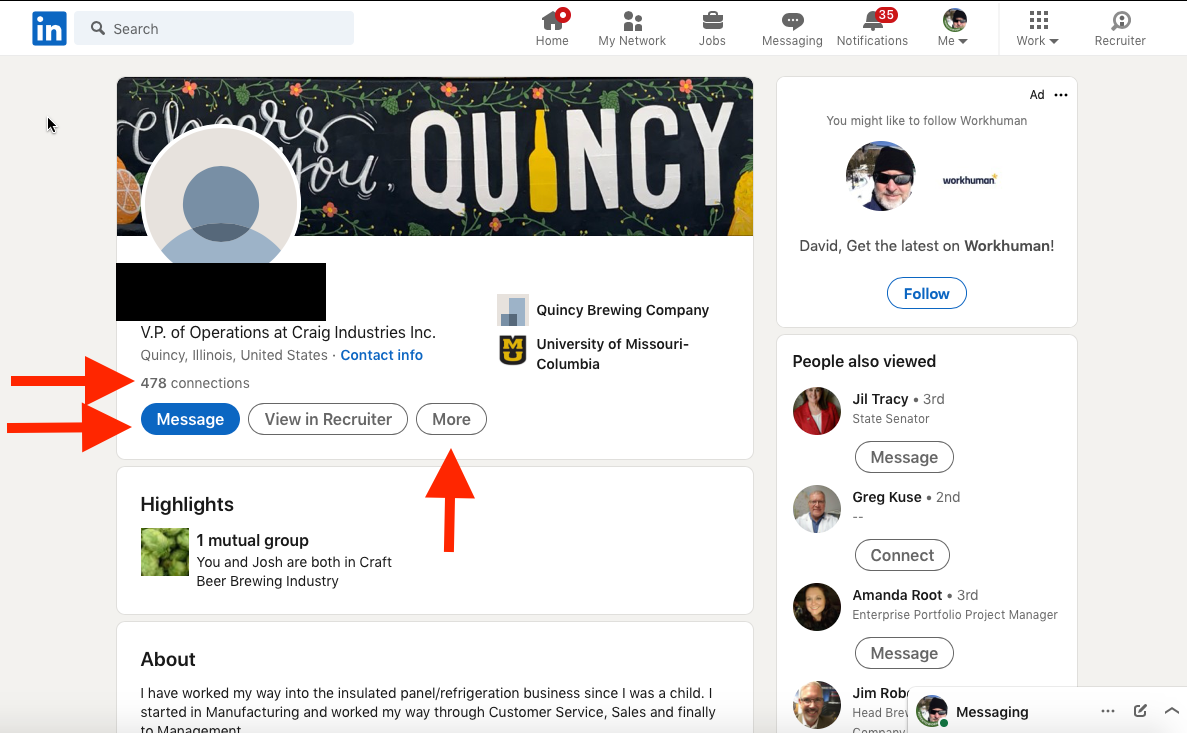Viewport: 1187px width, 733px height.
Task: Open the Recruiter icon
Action: click(1120, 29)
